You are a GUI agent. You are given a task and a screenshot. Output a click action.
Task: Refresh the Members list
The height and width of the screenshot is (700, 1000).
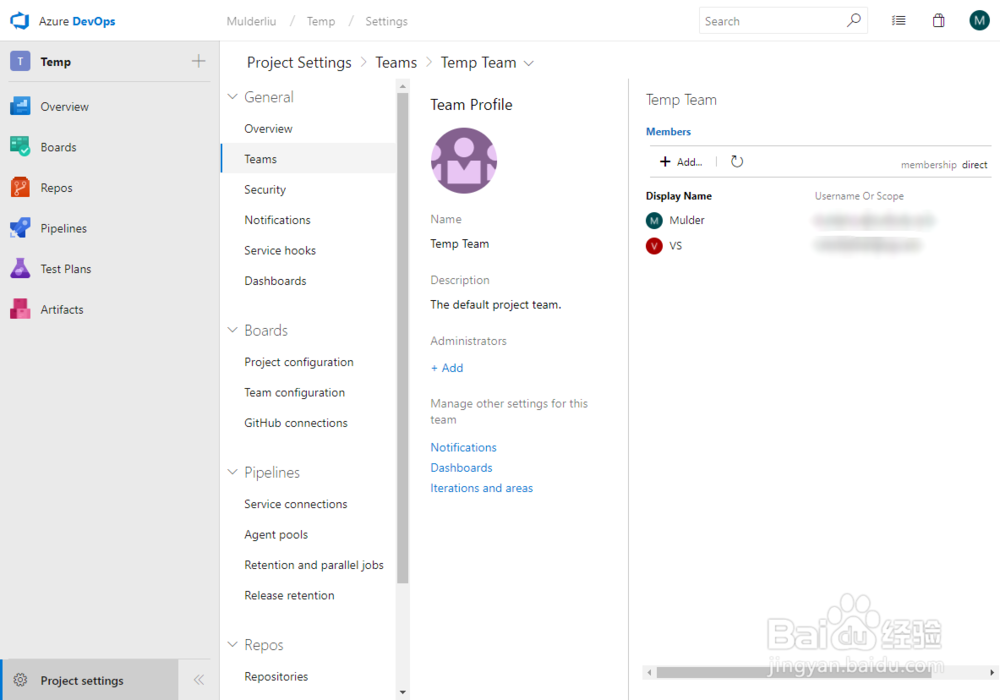[x=737, y=161]
